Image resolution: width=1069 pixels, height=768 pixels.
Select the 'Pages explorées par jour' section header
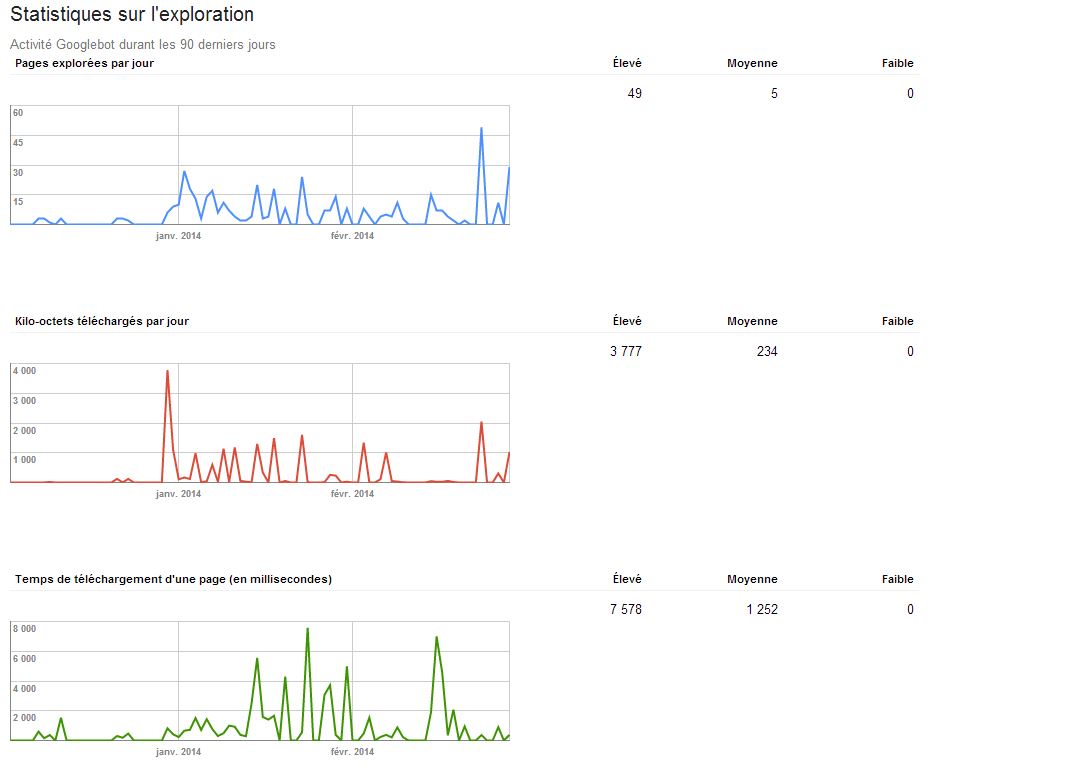point(85,62)
